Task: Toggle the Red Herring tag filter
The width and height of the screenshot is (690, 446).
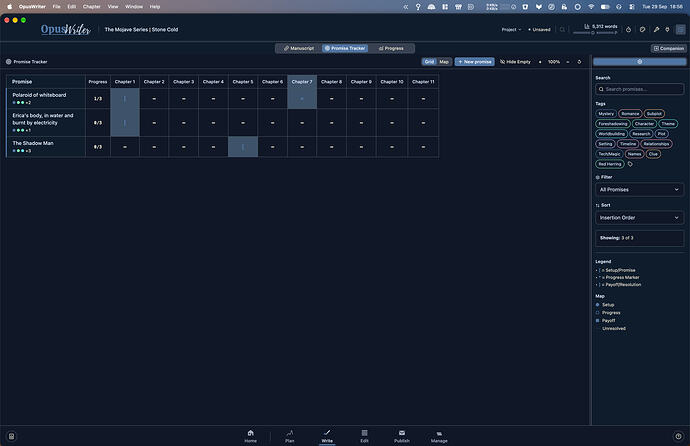Action: (x=610, y=164)
